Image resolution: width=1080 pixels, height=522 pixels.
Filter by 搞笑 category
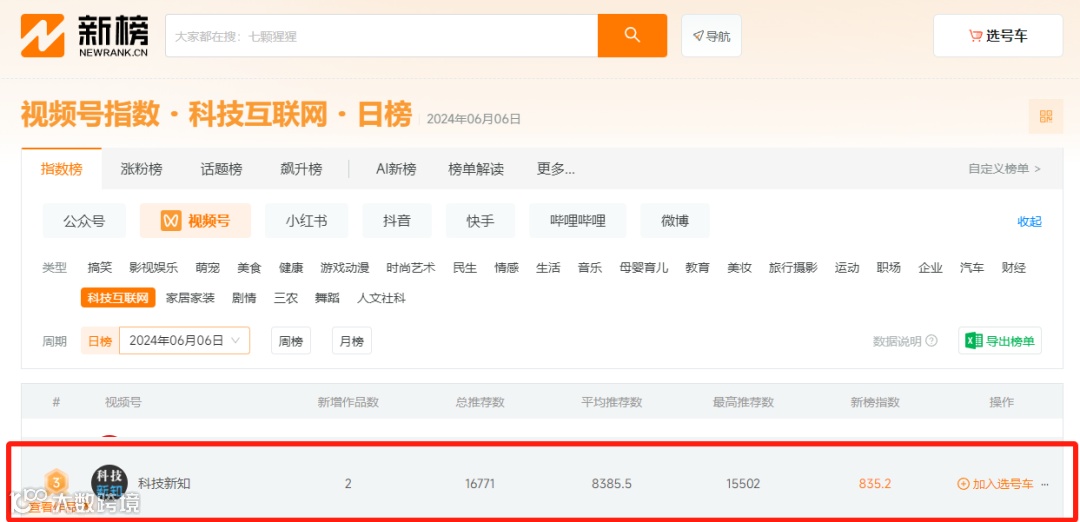tap(100, 268)
